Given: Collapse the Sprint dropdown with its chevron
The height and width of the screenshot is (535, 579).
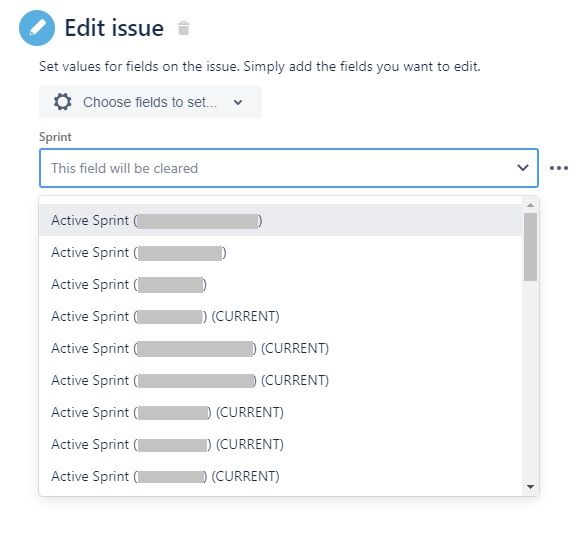Looking at the screenshot, I should 523,168.
